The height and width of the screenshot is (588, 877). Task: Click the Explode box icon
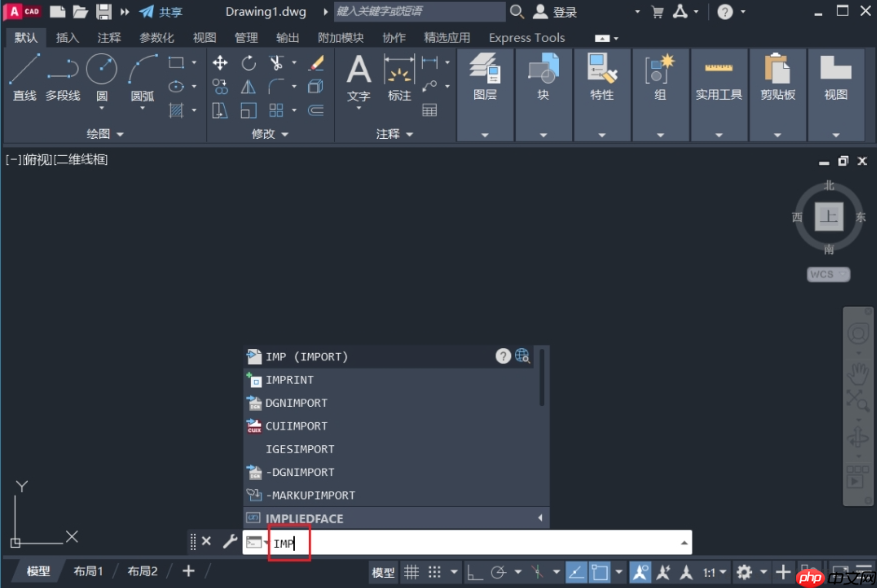tap(316, 86)
